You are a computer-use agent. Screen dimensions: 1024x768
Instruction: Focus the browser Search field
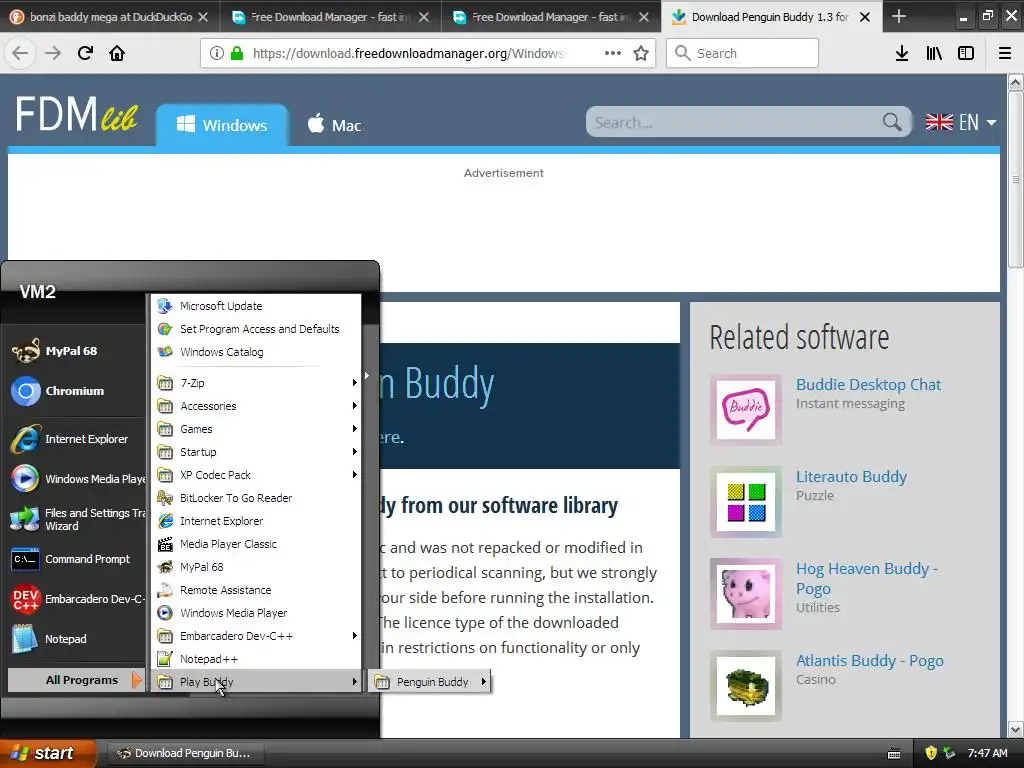click(743, 53)
